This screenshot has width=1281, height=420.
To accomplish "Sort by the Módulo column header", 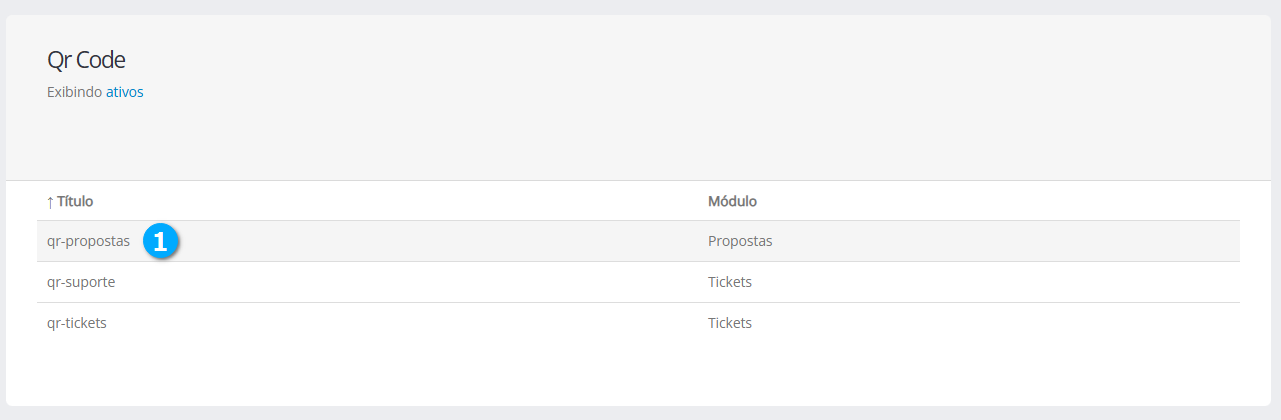I will tap(732, 201).
